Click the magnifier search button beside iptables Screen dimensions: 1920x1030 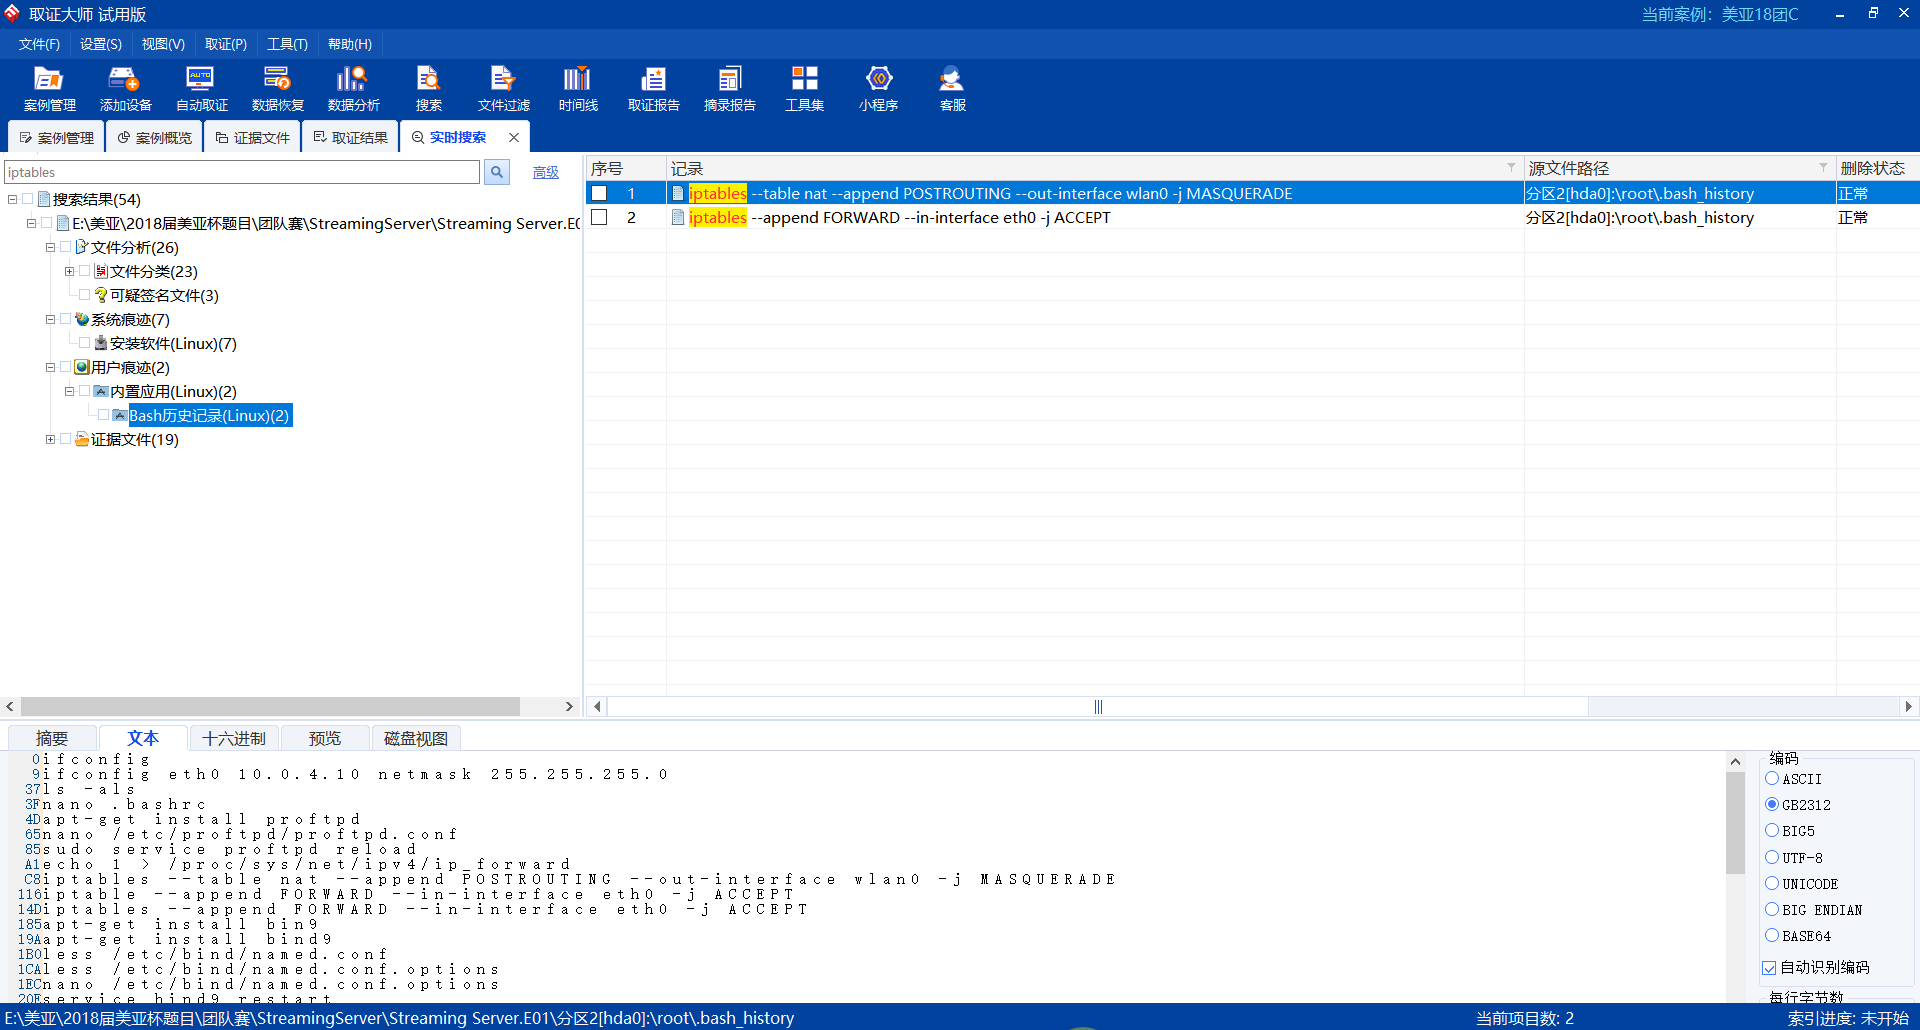pos(497,172)
